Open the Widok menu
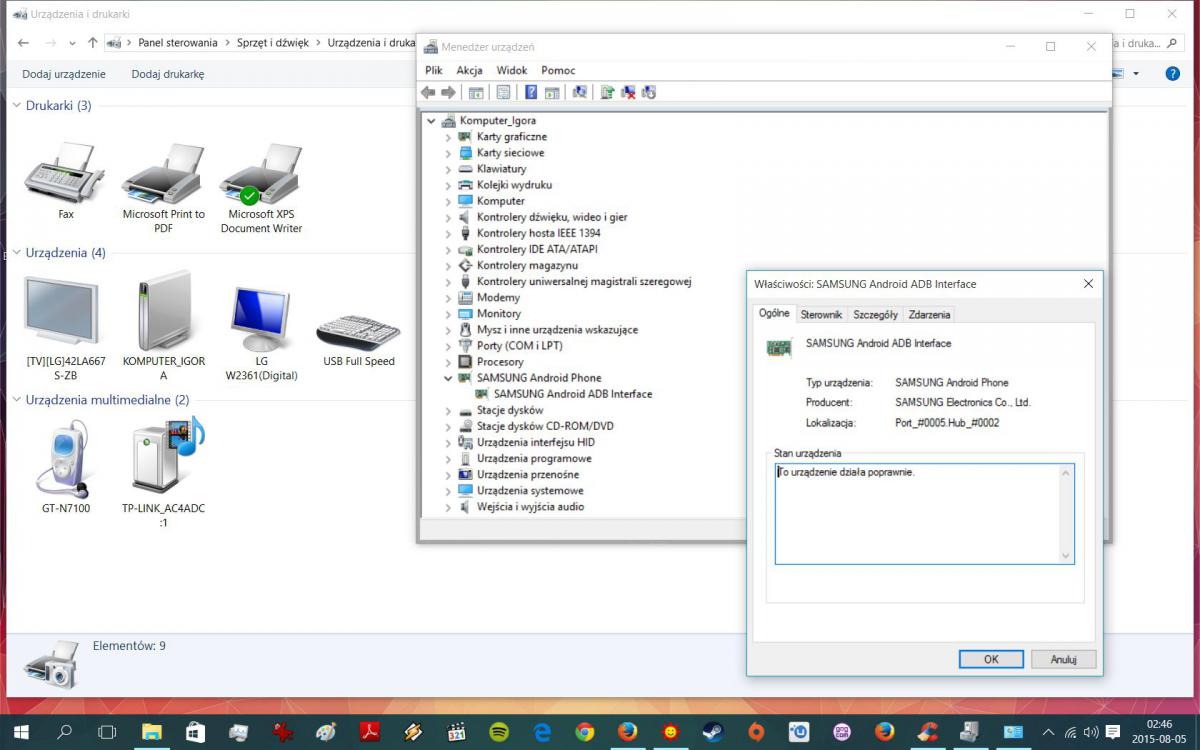The height and width of the screenshot is (750, 1200). coord(512,70)
